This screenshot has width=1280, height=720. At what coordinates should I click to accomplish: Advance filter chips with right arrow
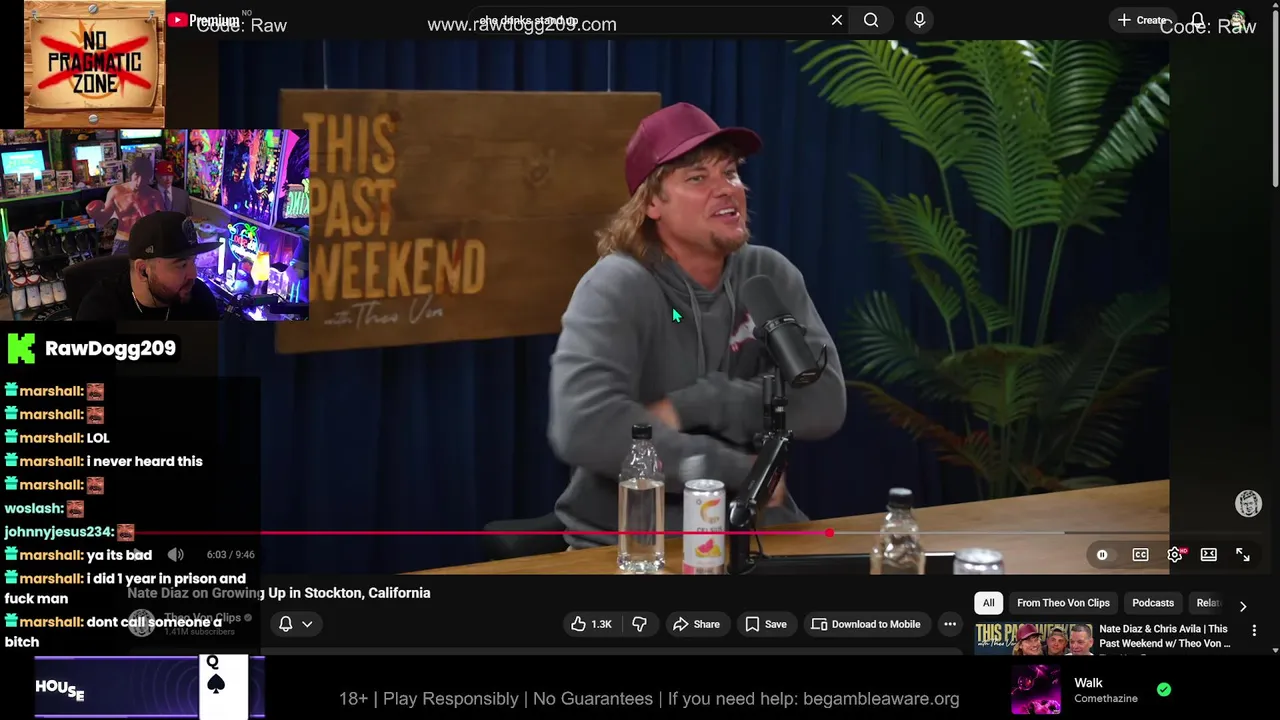[1243, 606]
